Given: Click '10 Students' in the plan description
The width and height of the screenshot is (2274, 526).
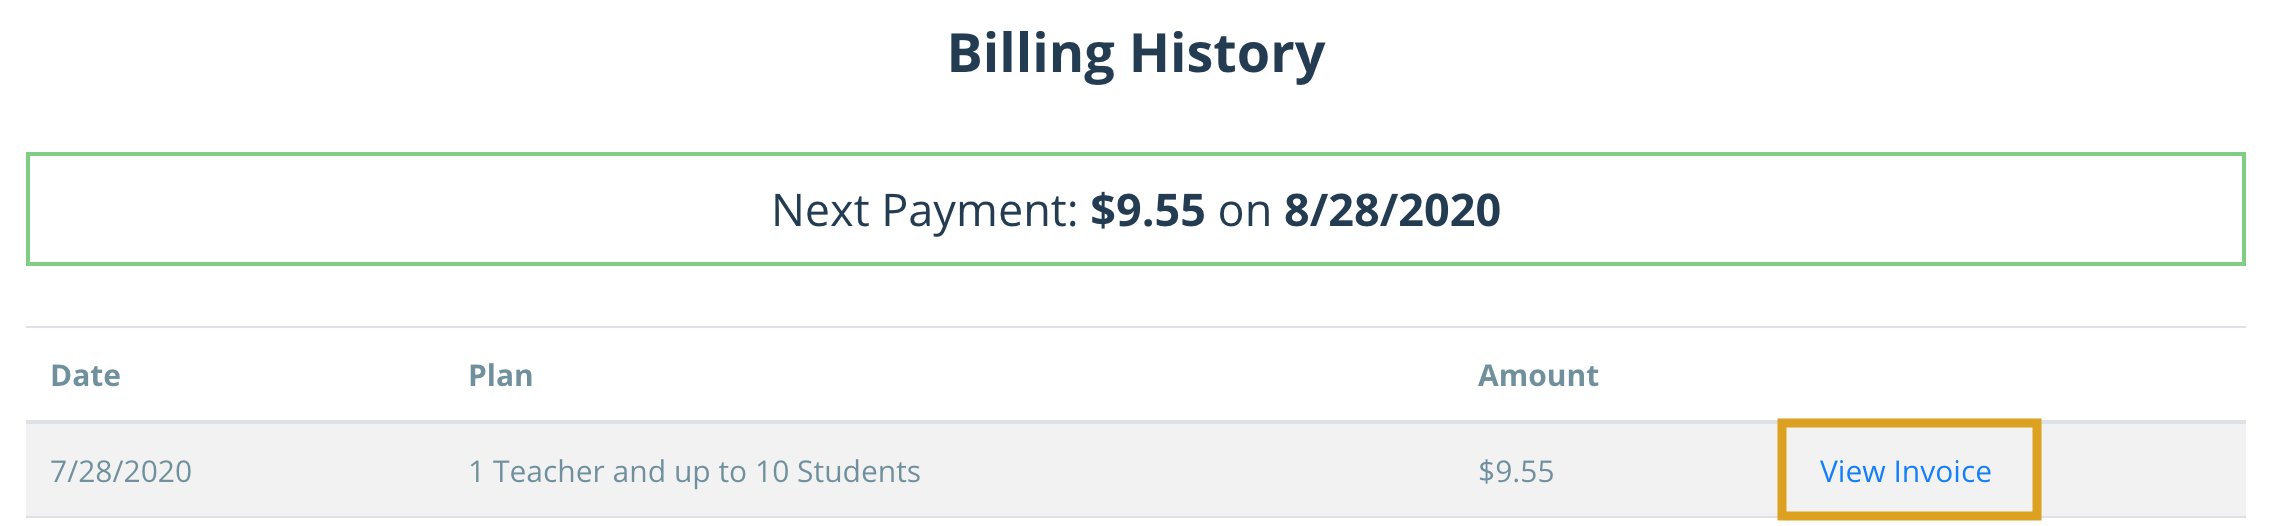Looking at the screenshot, I should 838,471.
